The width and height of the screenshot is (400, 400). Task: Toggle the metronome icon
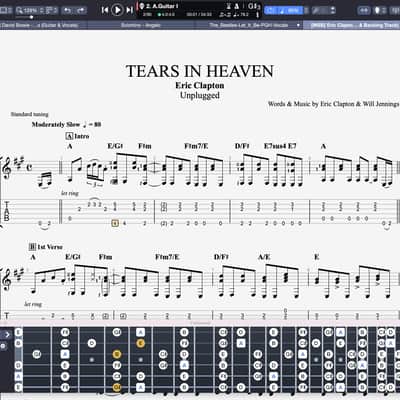(x=236, y=6)
